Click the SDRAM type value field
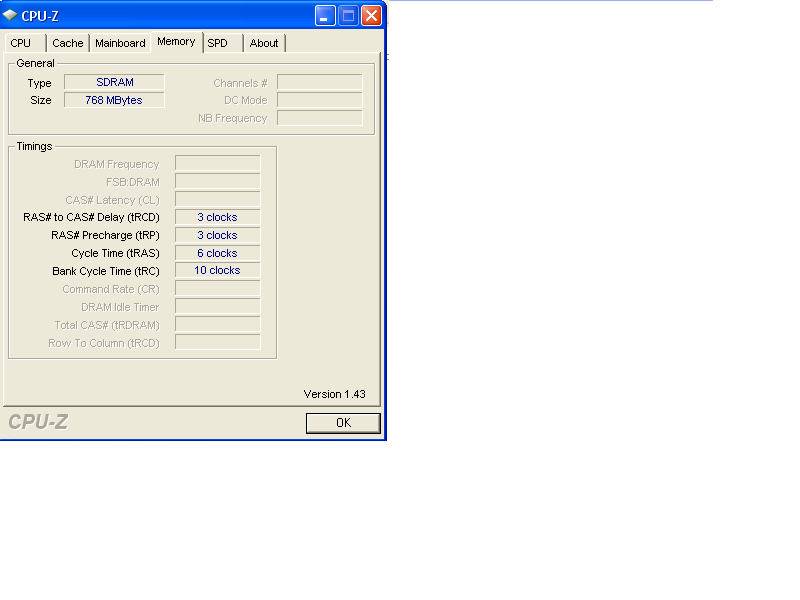 pyautogui.click(x=114, y=82)
